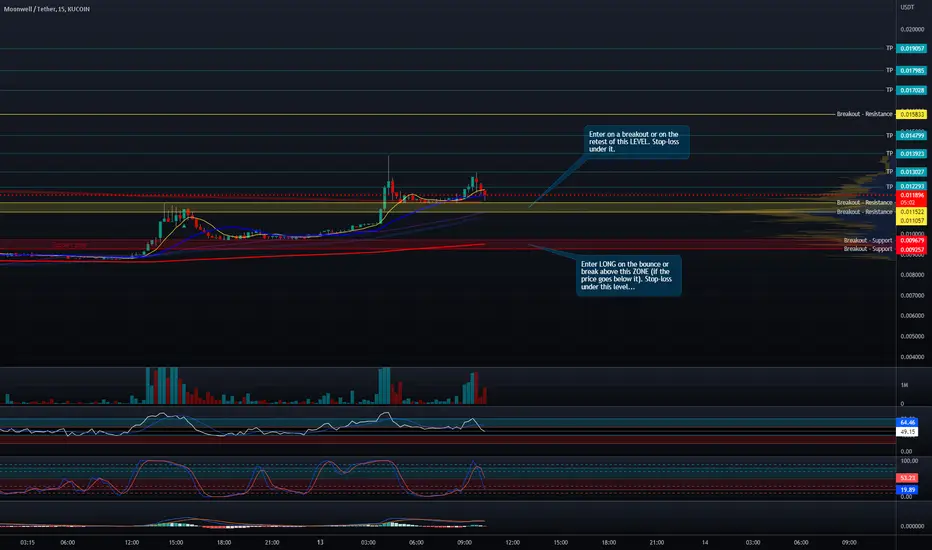Click the TP 0.013923 price tag
The image size is (932, 550).
click(911, 154)
